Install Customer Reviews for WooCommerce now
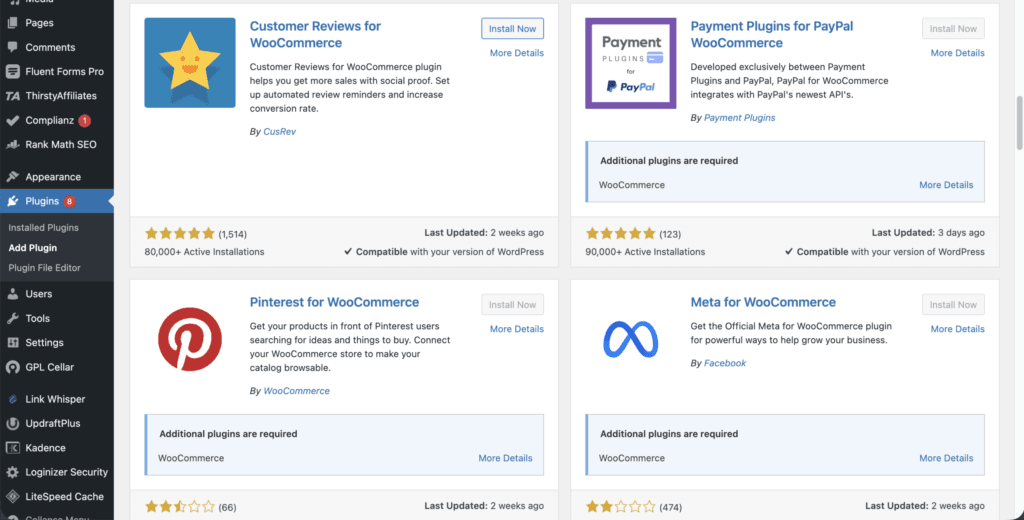Viewport: 1024px width, 520px height. tap(513, 29)
